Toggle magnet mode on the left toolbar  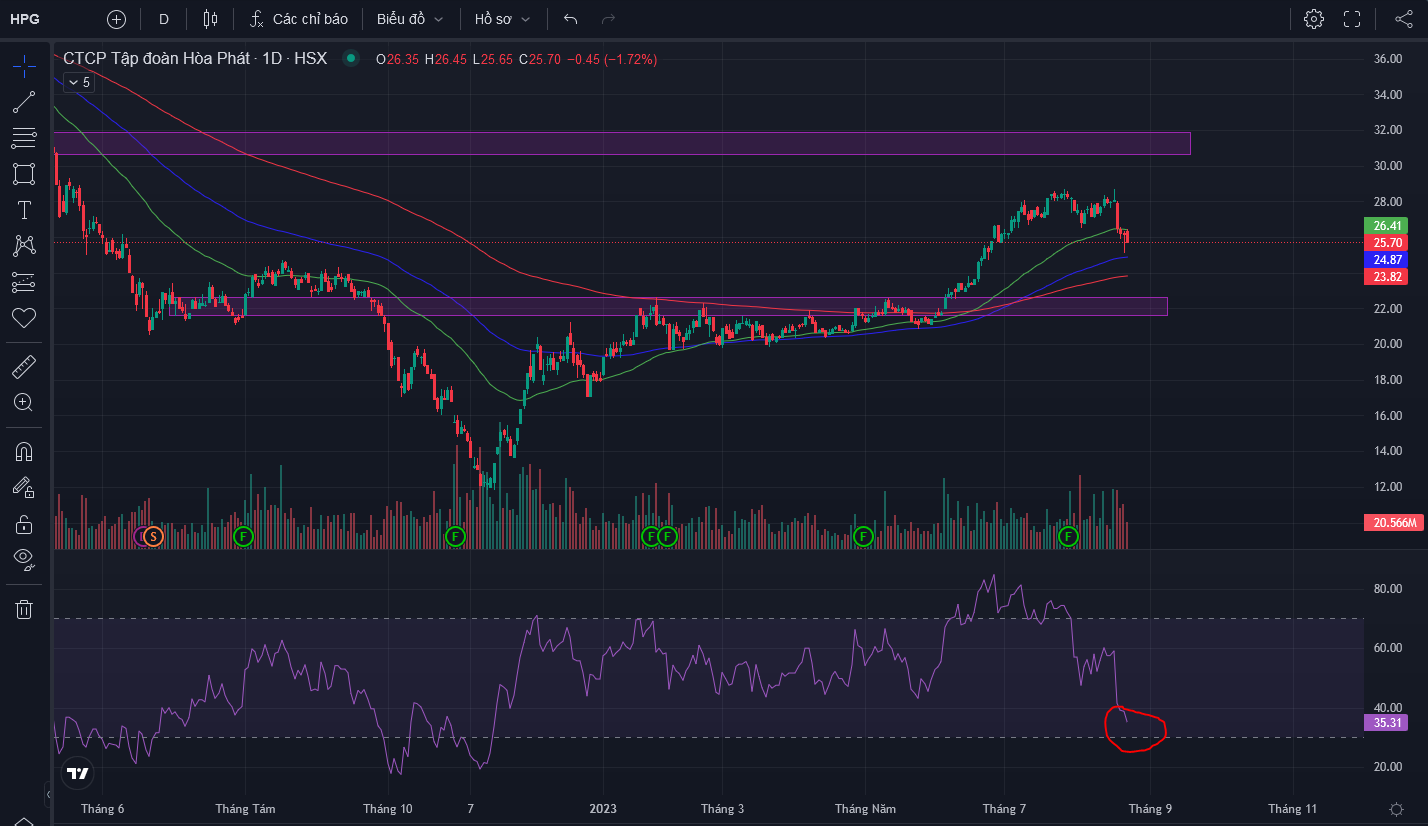click(24, 451)
